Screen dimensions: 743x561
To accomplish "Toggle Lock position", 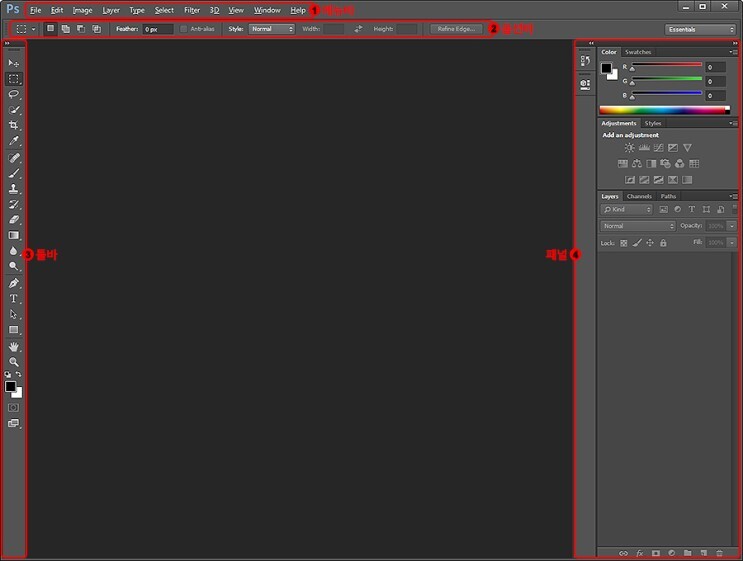I will (650, 243).
